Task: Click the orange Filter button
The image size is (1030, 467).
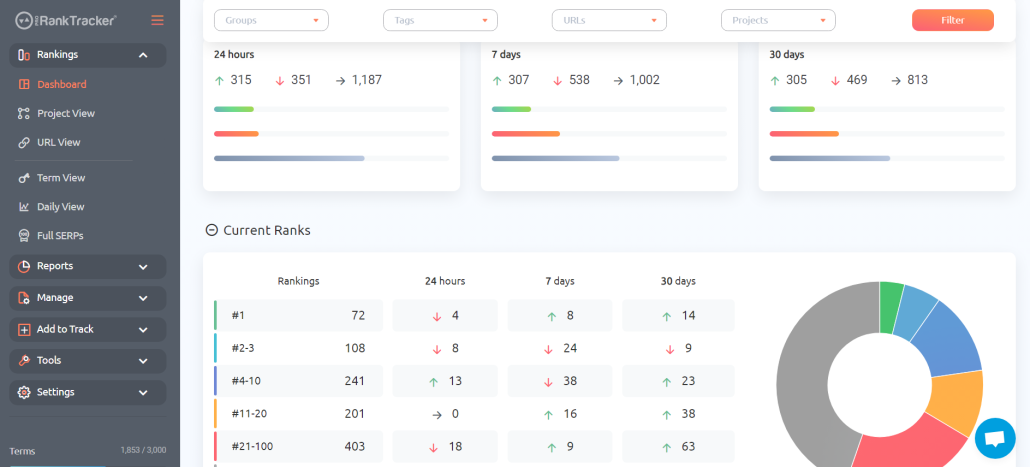Action: pyautogui.click(x=952, y=20)
